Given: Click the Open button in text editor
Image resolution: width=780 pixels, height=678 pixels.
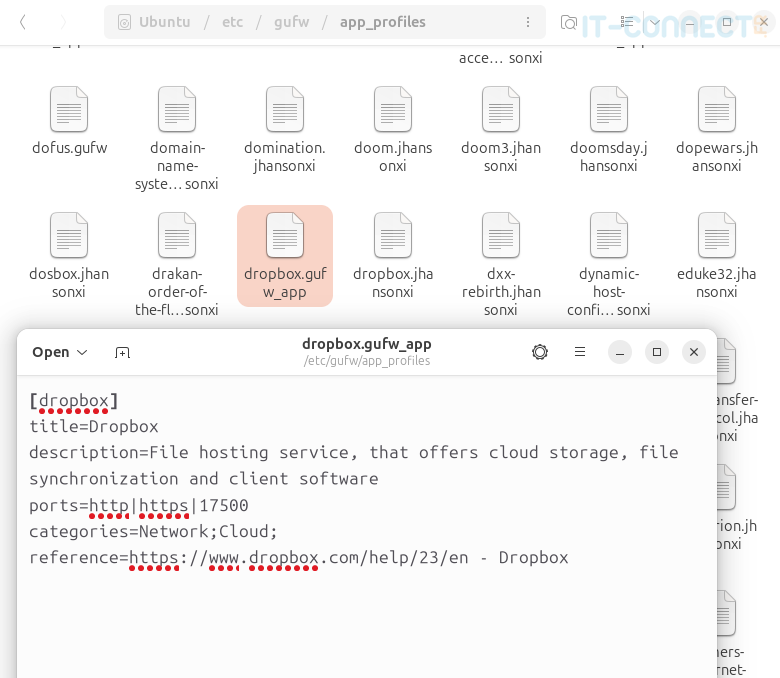Looking at the screenshot, I should pyautogui.click(x=51, y=352).
